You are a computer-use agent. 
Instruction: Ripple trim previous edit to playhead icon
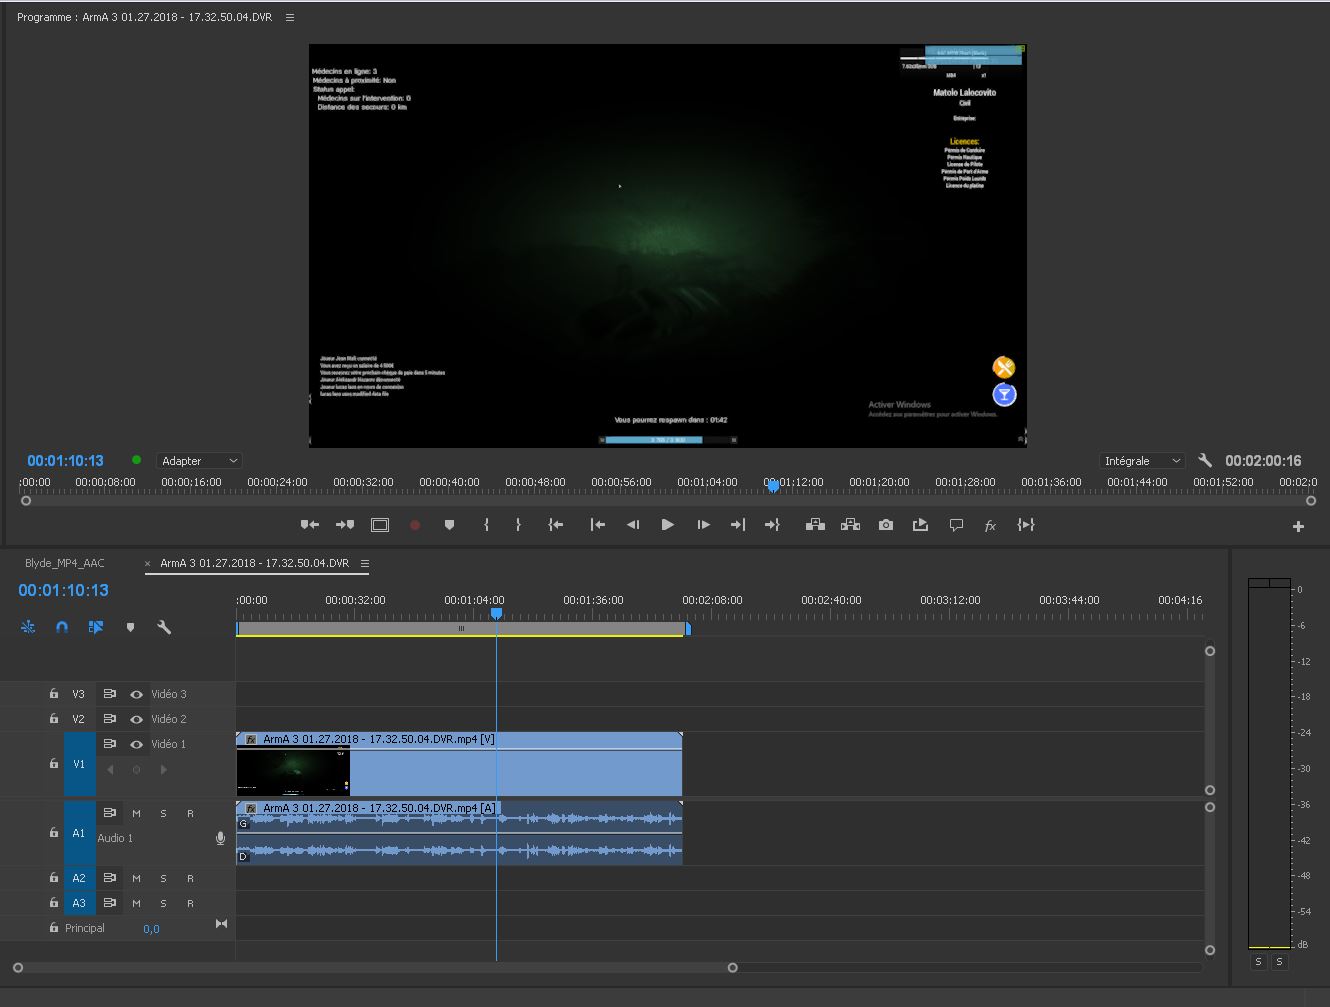point(310,525)
